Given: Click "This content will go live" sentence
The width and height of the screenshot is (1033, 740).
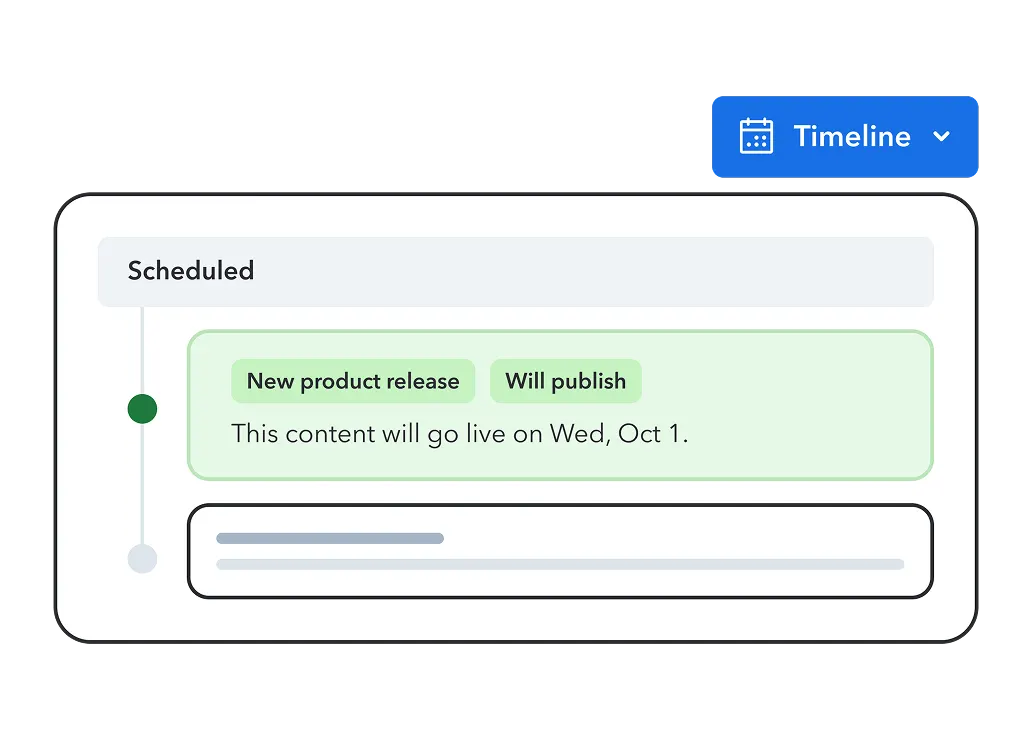Looking at the screenshot, I should (390, 434).
